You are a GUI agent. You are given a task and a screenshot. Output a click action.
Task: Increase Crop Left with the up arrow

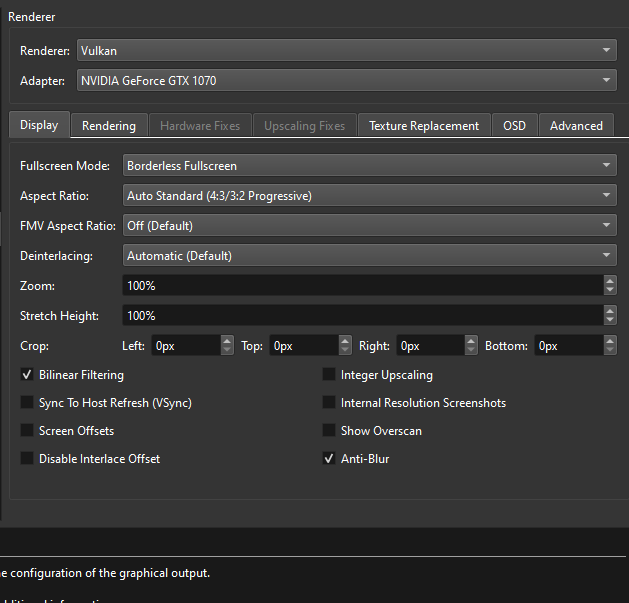pos(227,341)
